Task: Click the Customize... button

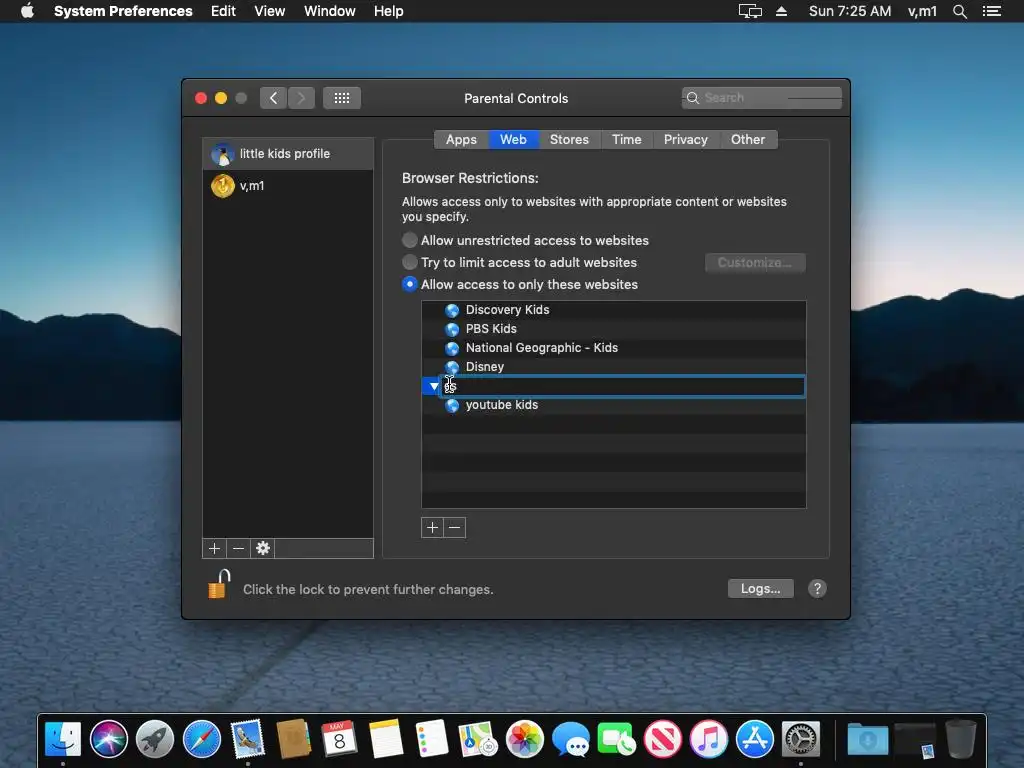Action: coord(755,263)
